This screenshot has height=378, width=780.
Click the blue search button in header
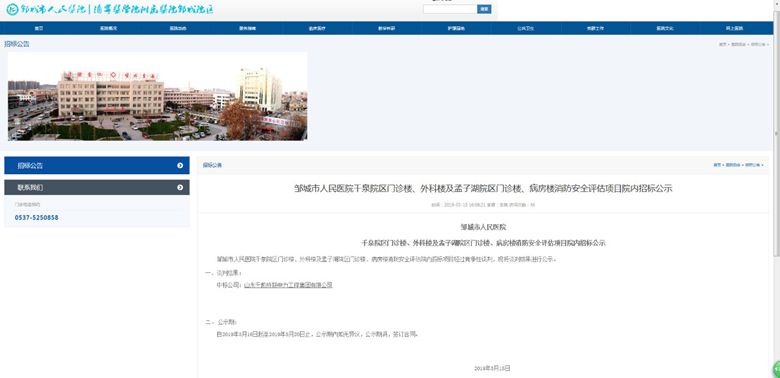click(x=484, y=9)
